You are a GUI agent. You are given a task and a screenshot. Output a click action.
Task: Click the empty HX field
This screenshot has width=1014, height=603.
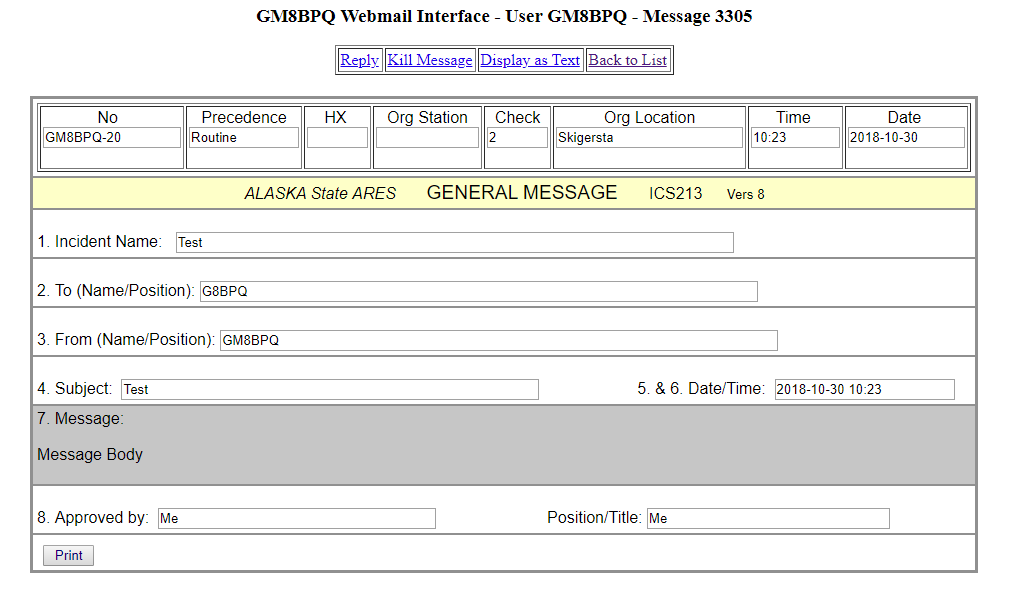pyautogui.click(x=337, y=136)
